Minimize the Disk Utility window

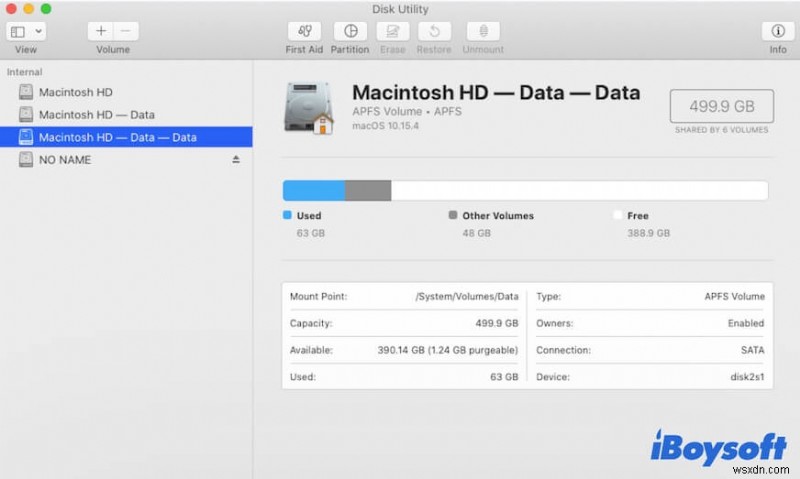click(29, 9)
